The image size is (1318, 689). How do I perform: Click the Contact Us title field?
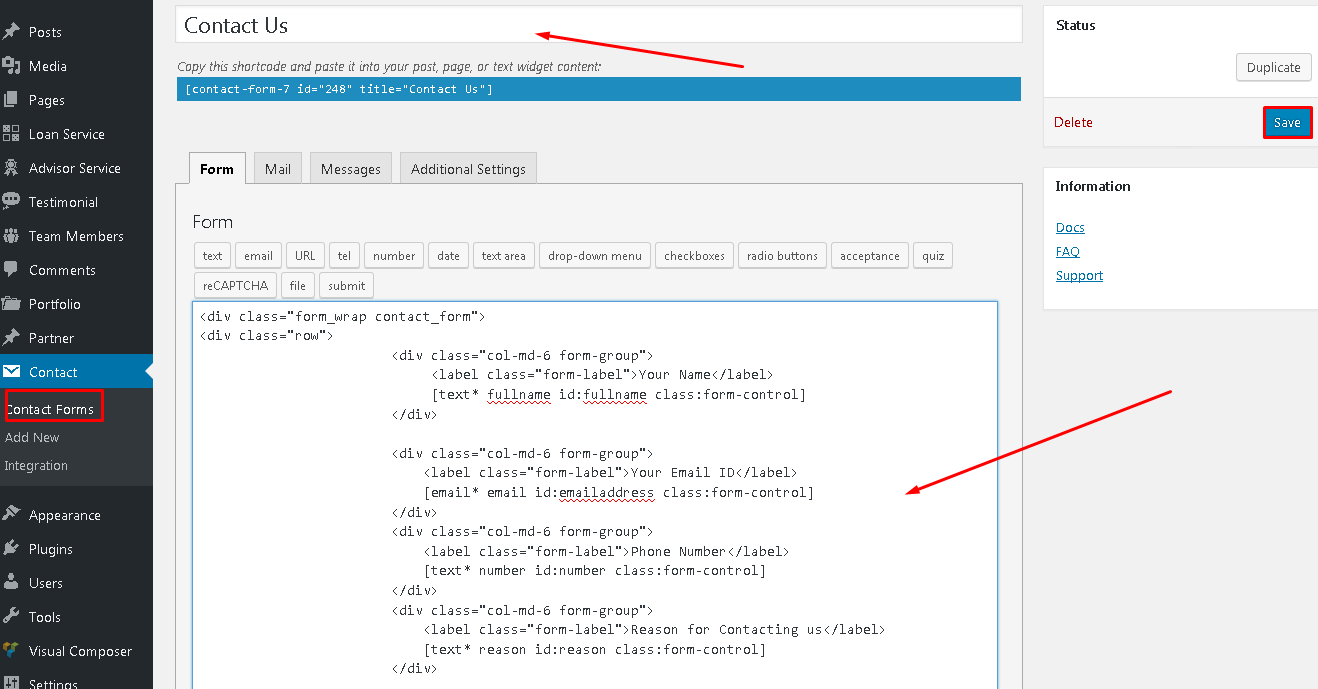(598, 26)
